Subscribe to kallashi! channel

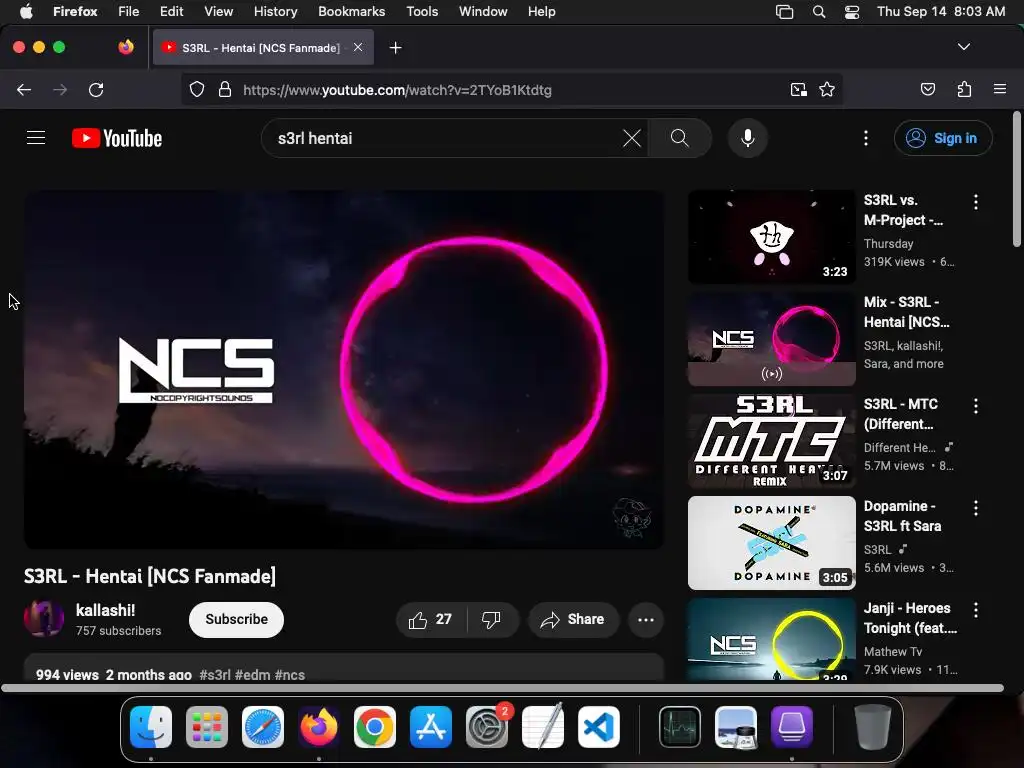236,619
